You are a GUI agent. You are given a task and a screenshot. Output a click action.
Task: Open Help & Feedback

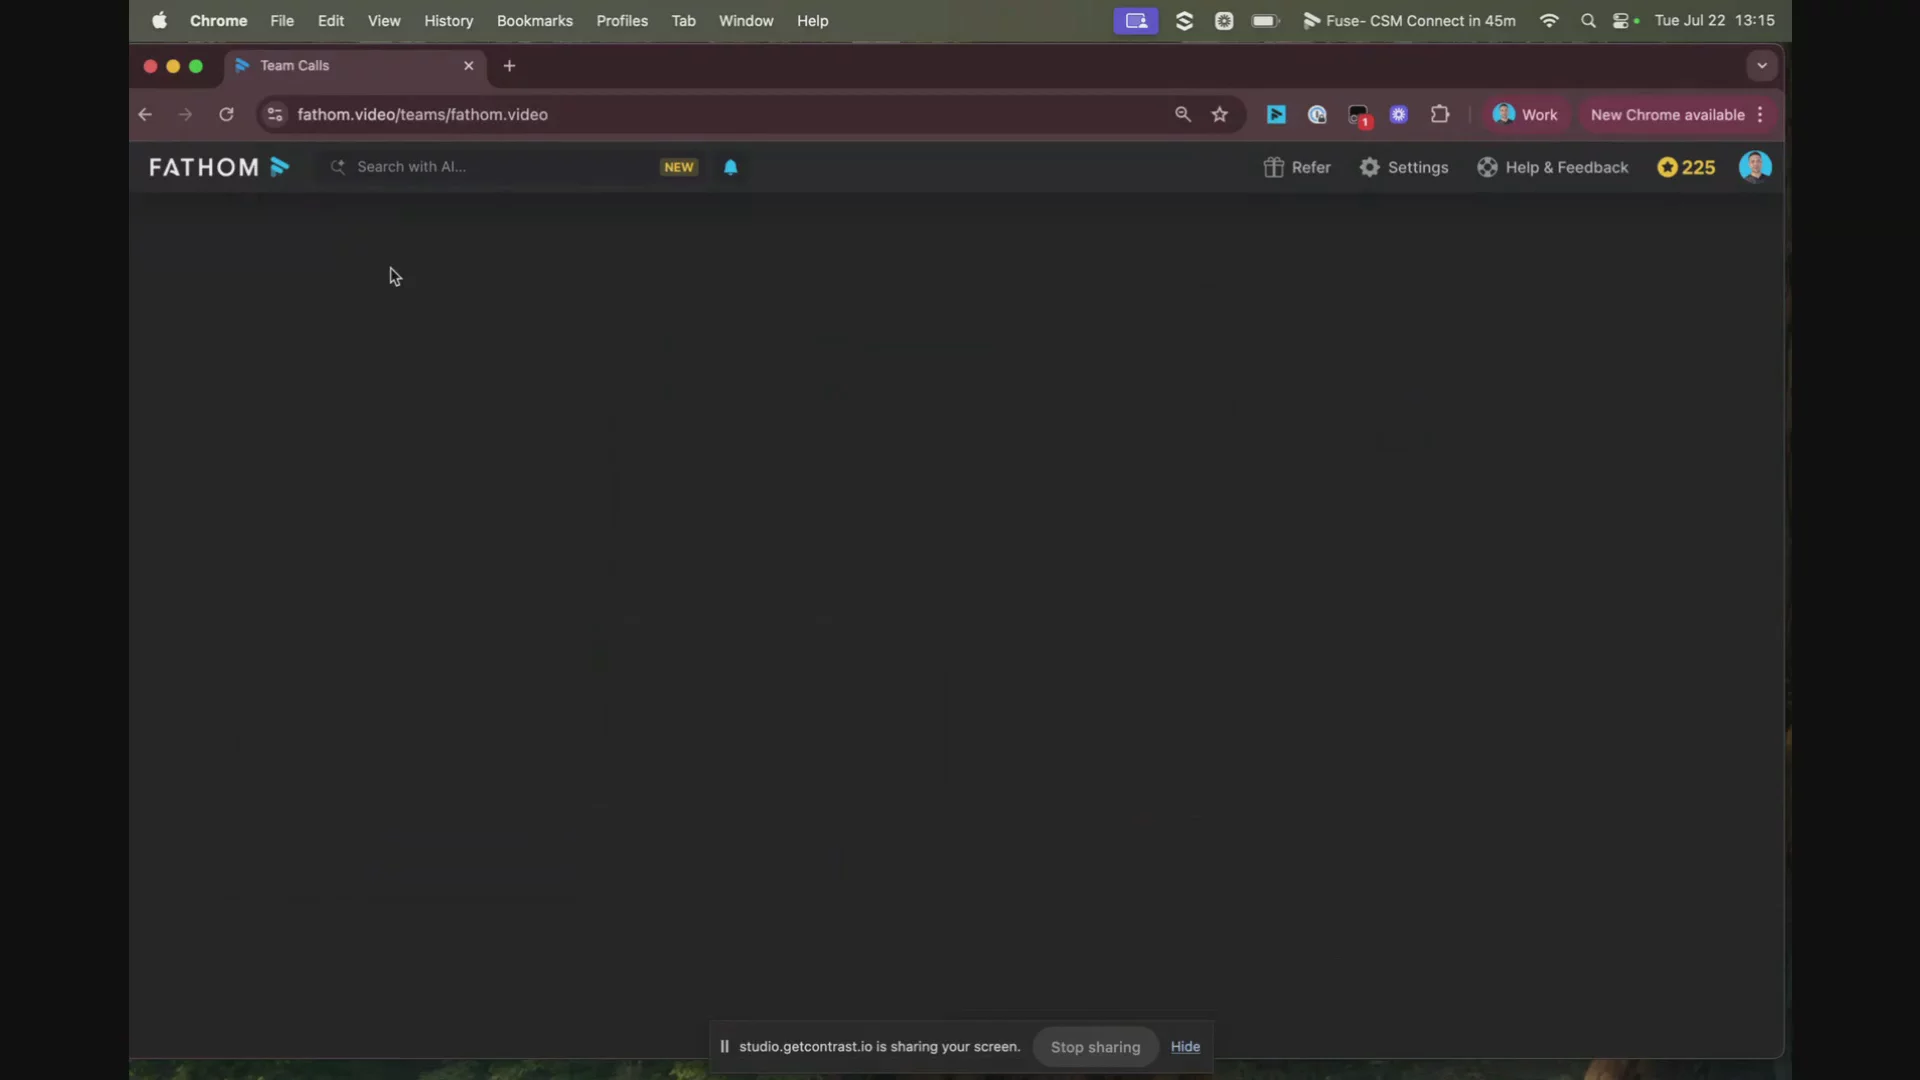coord(1553,167)
